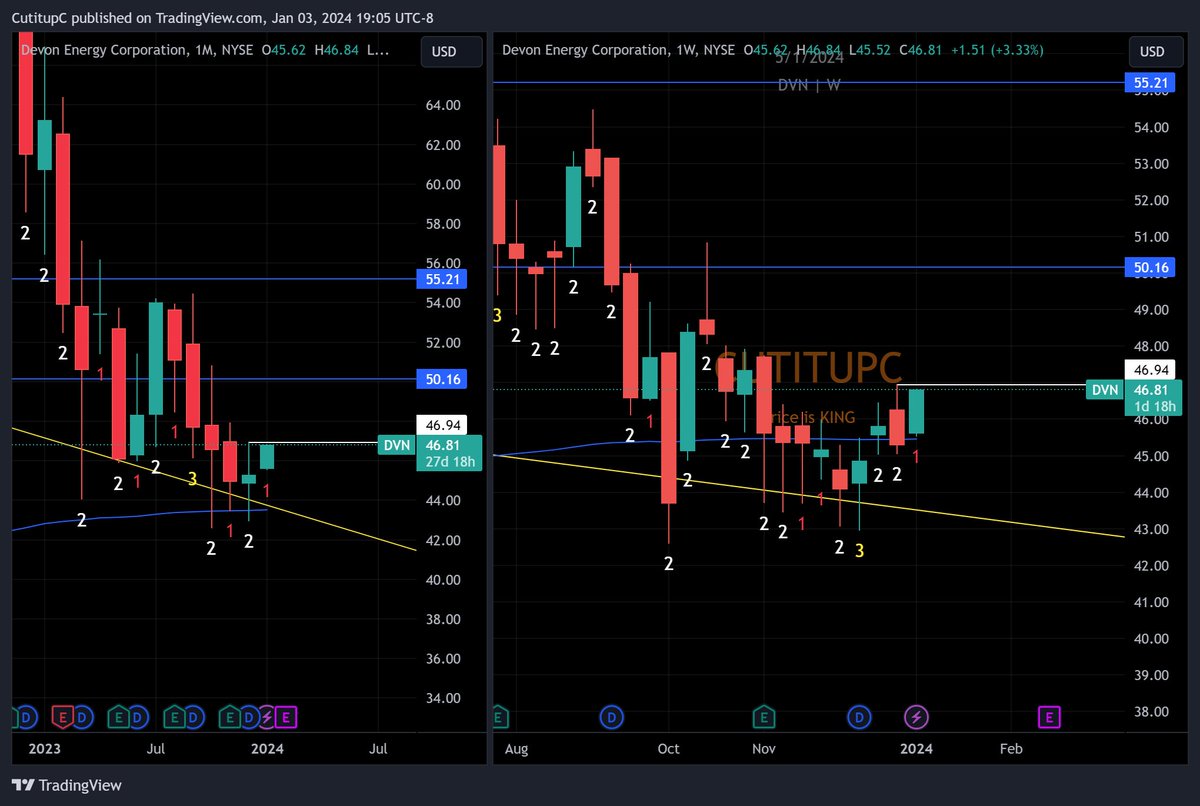
Task: Click the DVN price tag on weekly chart
Action: click(1105, 390)
